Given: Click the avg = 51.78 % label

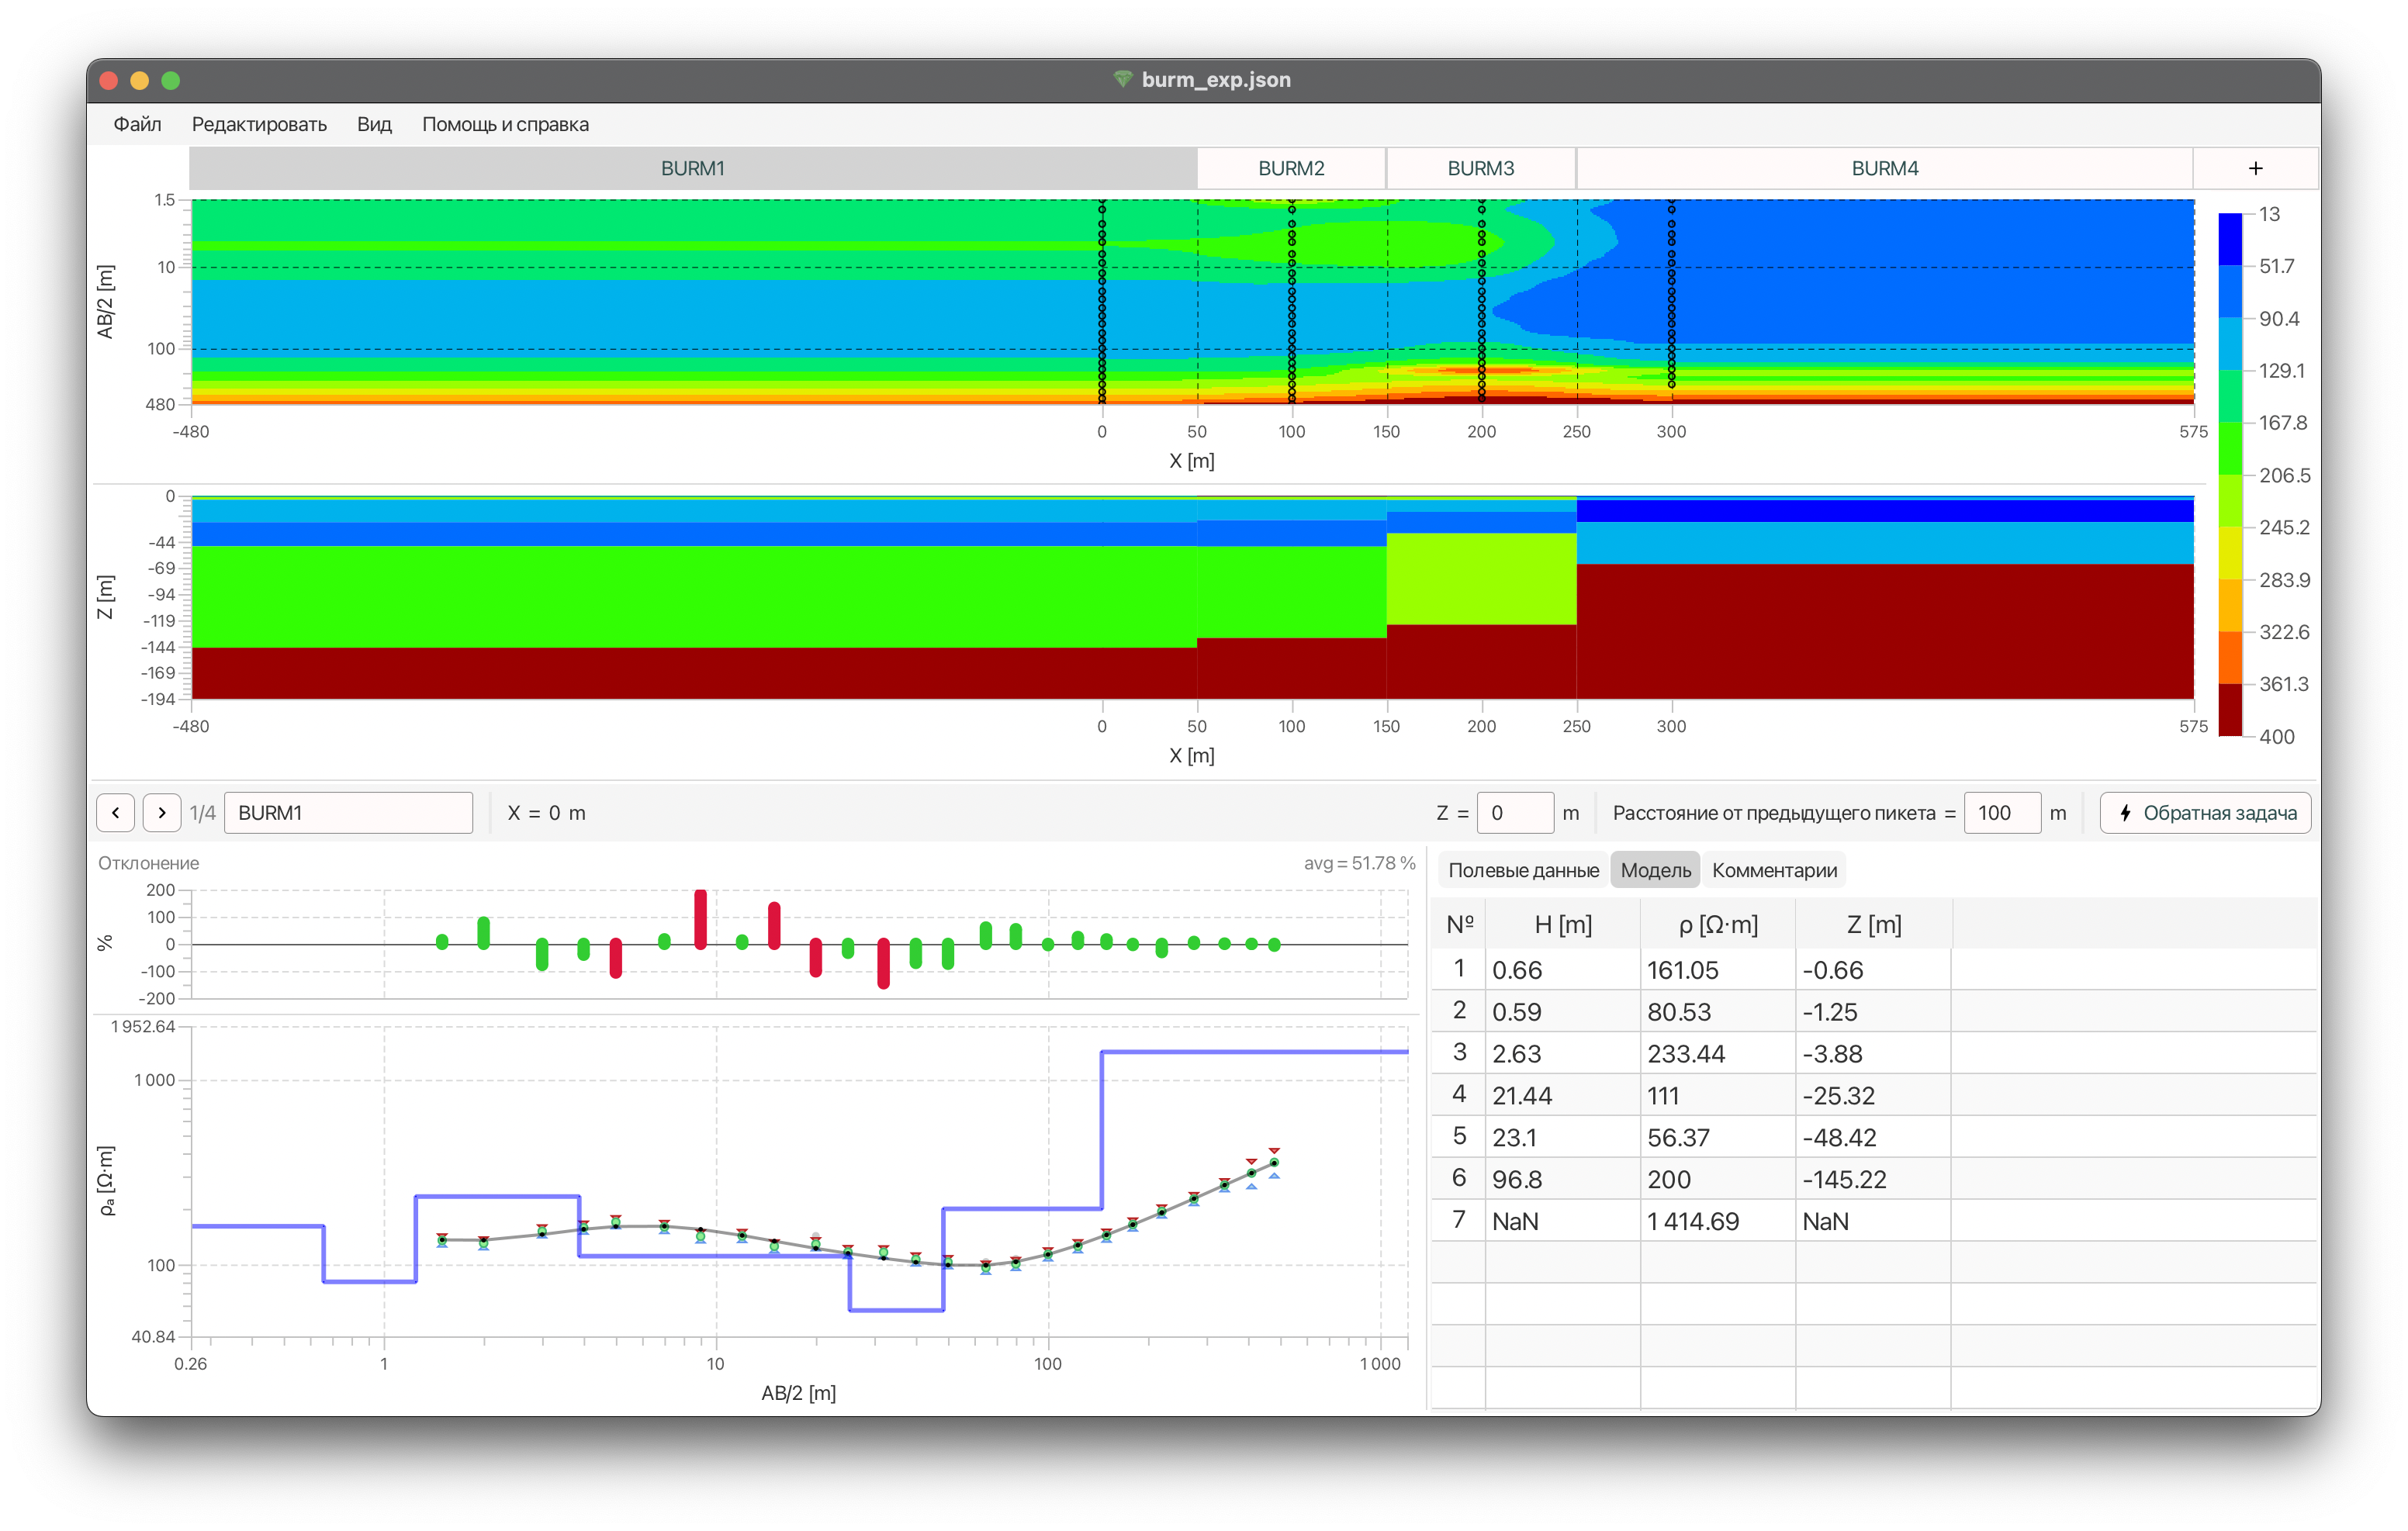Looking at the screenshot, I should click(x=1359, y=863).
